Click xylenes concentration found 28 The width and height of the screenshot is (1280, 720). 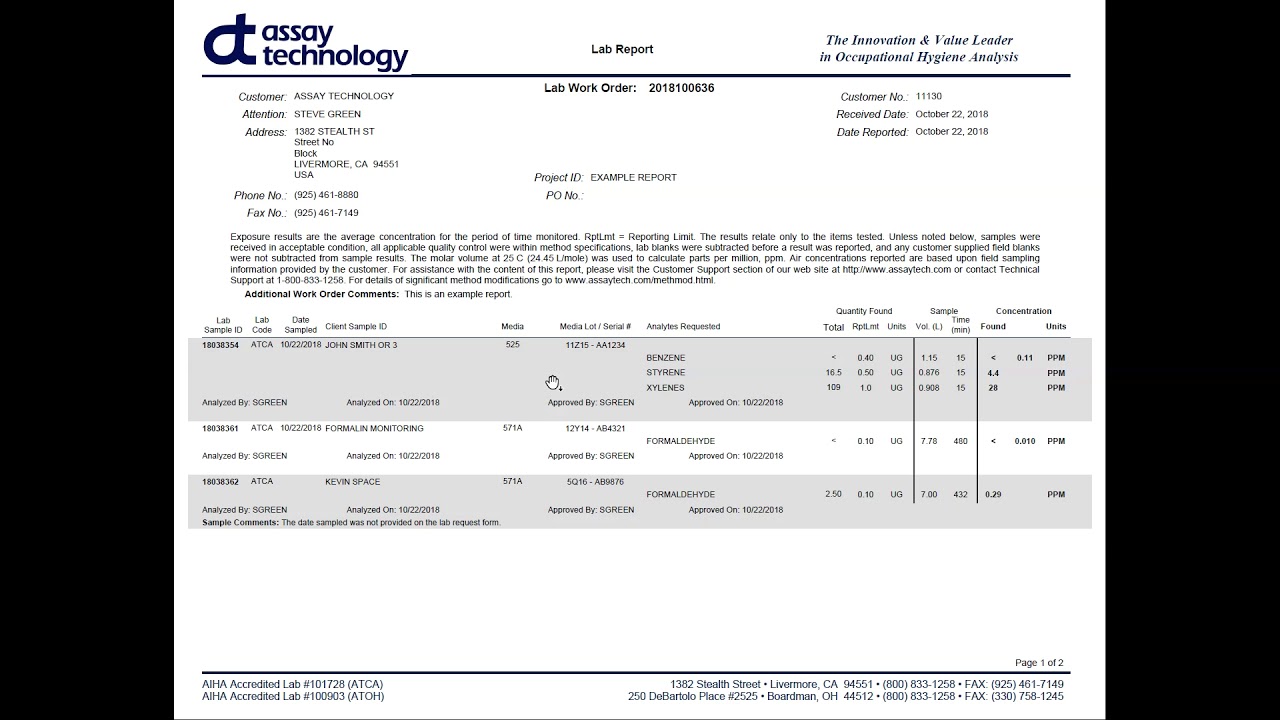[993, 388]
